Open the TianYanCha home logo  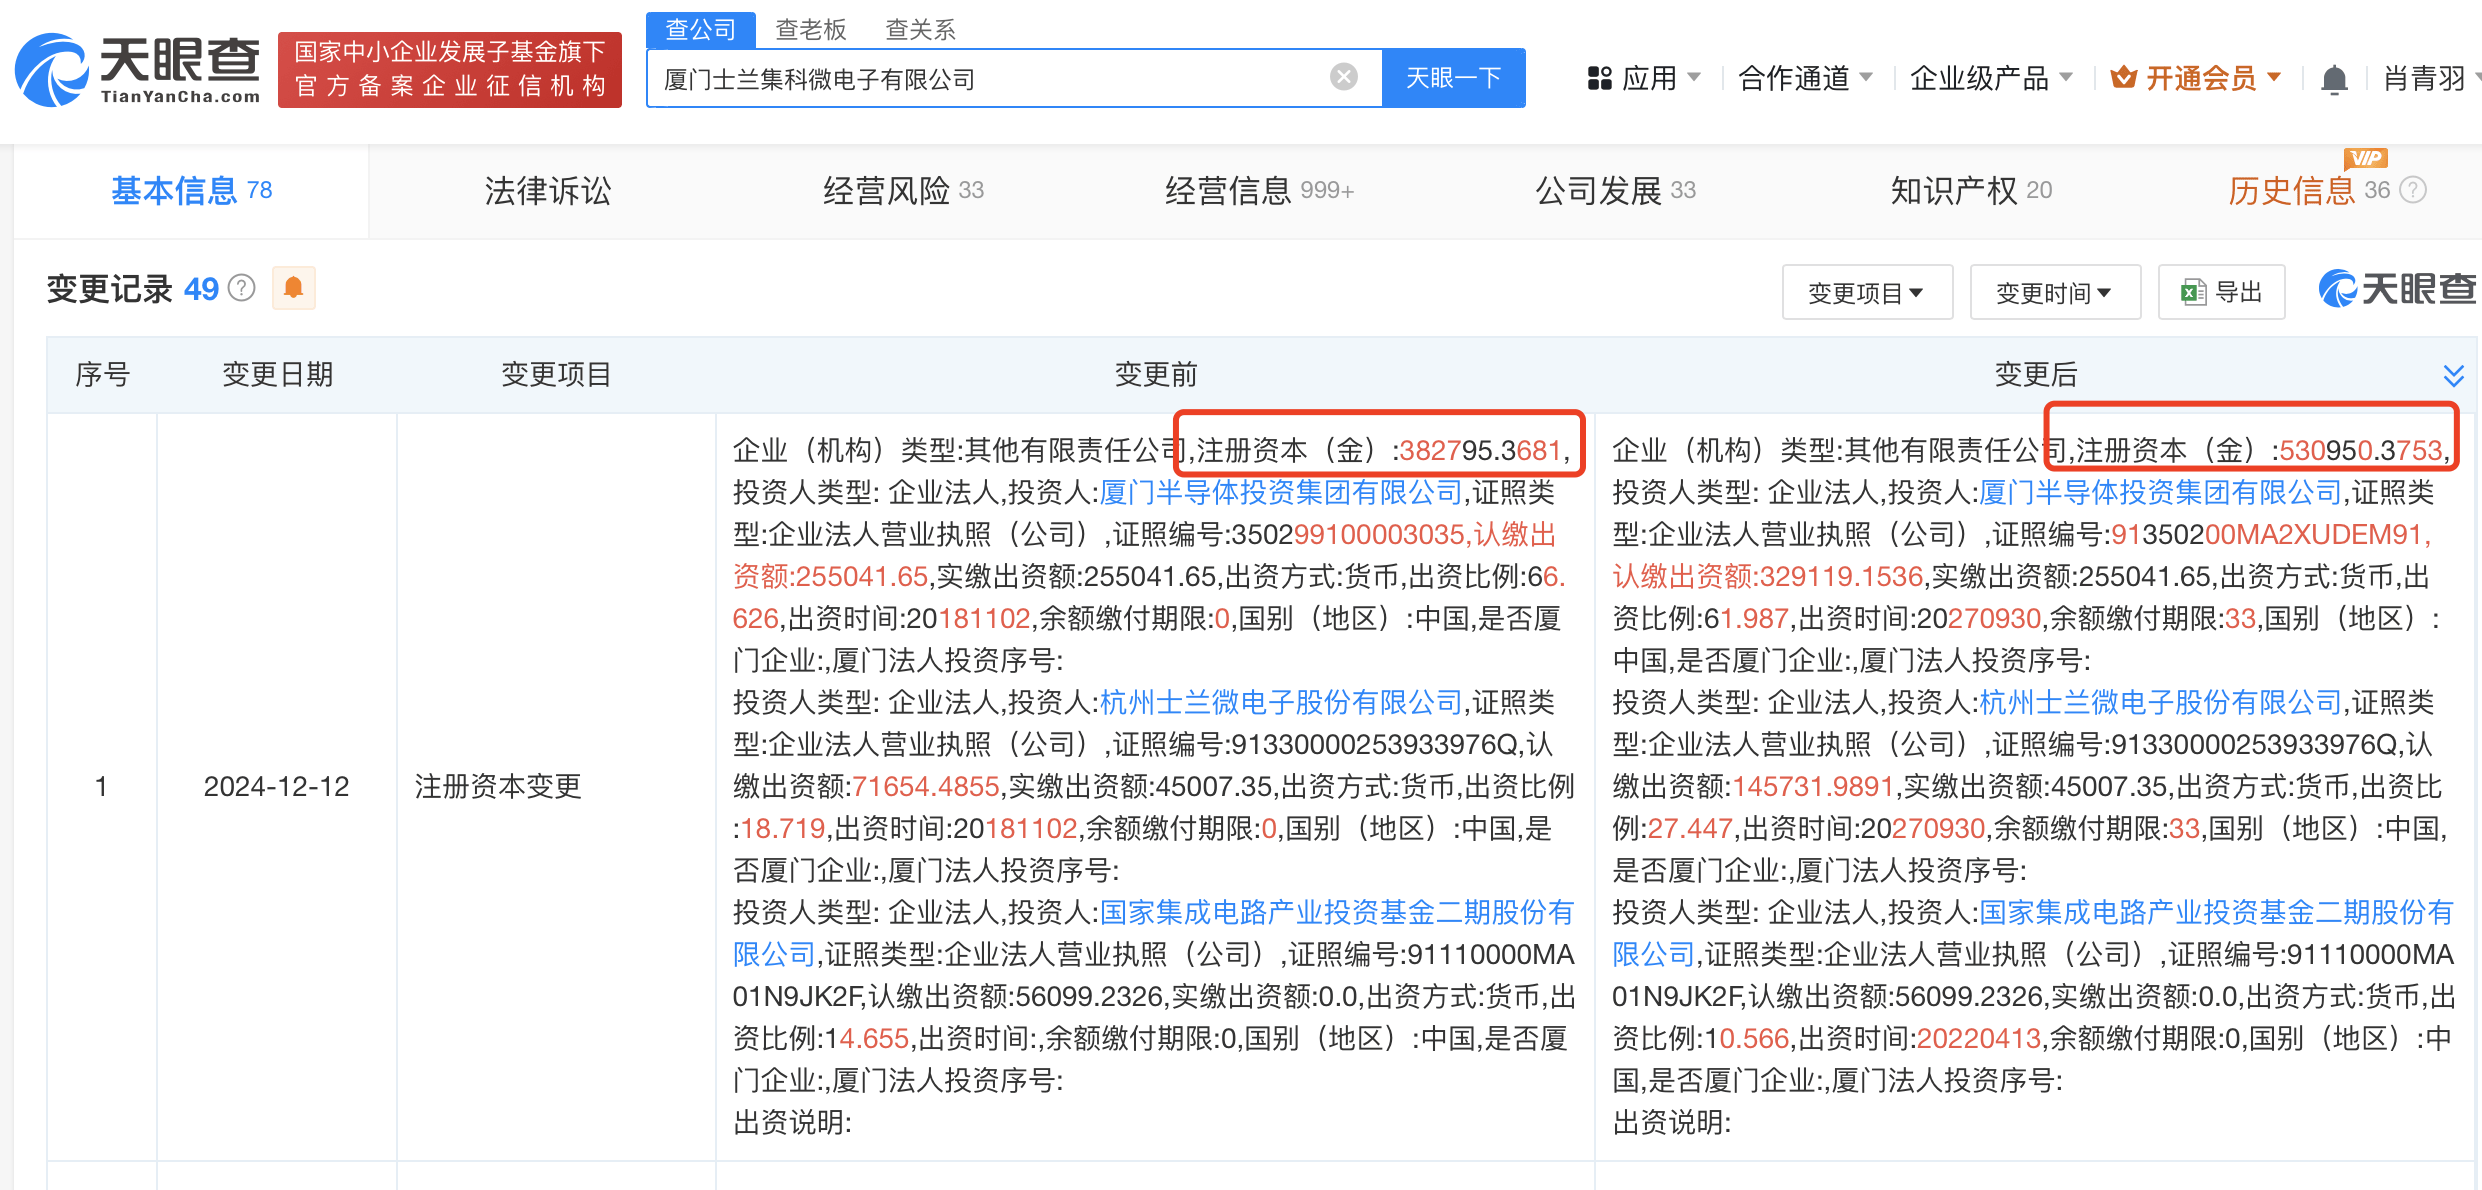click(138, 70)
